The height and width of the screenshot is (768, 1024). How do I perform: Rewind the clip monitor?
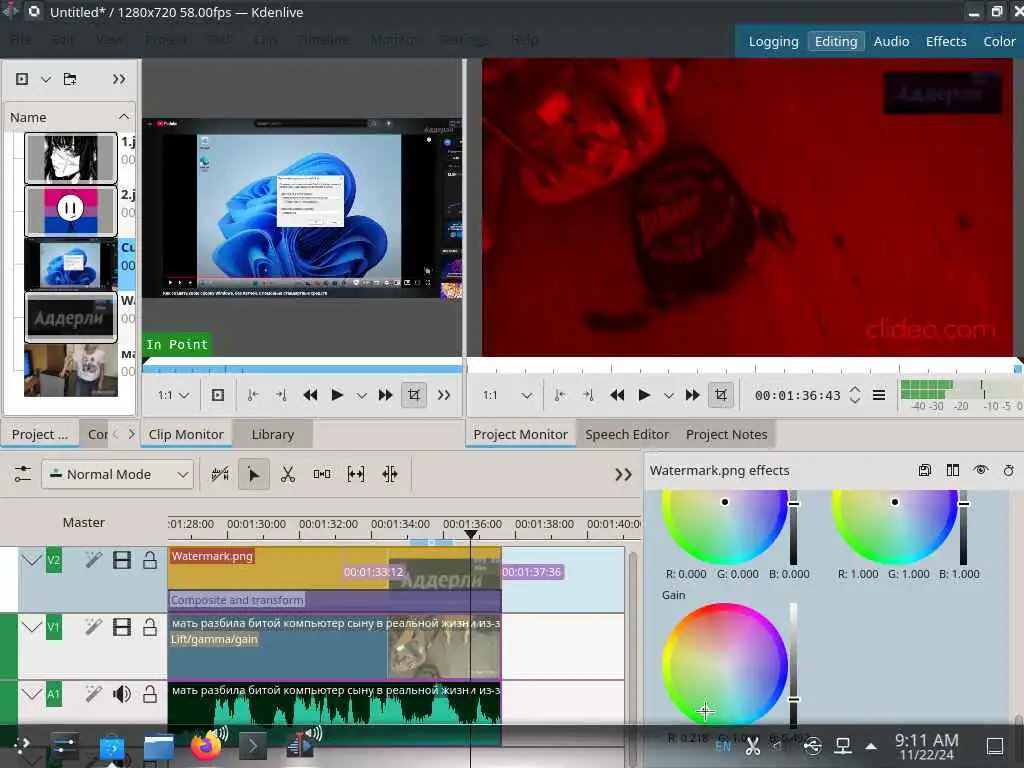tap(310, 395)
